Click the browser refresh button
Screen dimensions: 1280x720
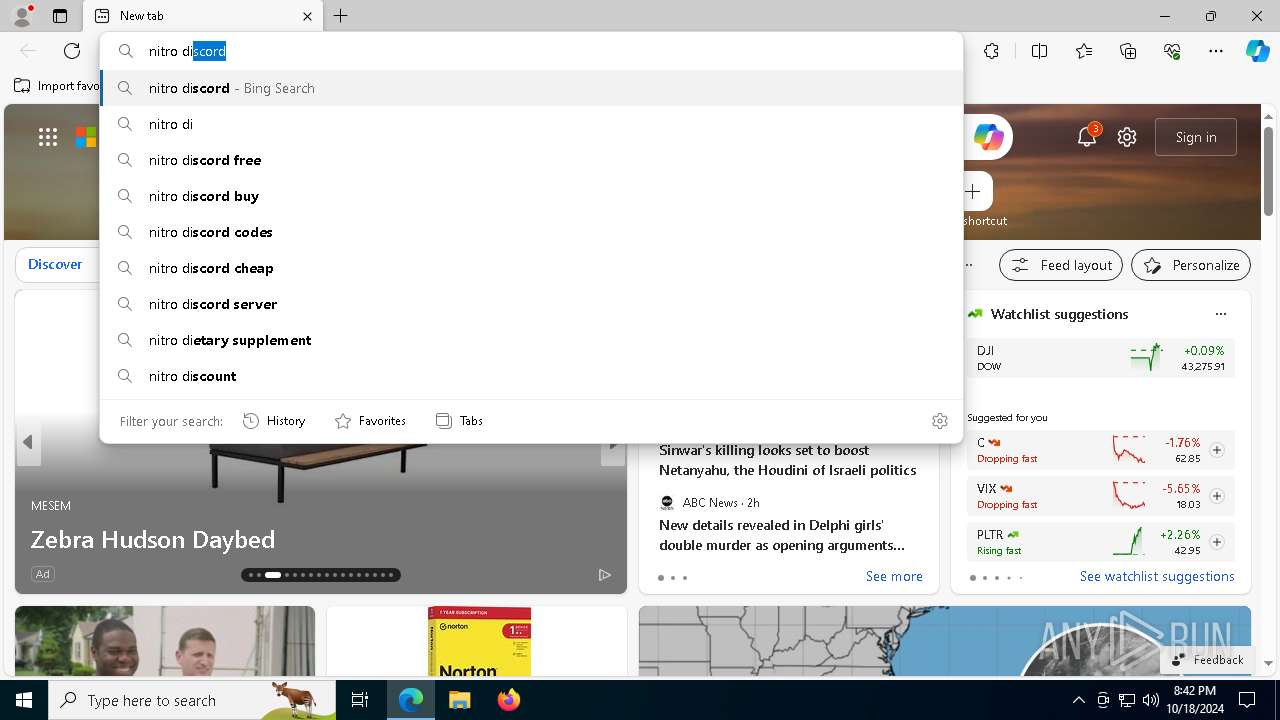coord(72,51)
